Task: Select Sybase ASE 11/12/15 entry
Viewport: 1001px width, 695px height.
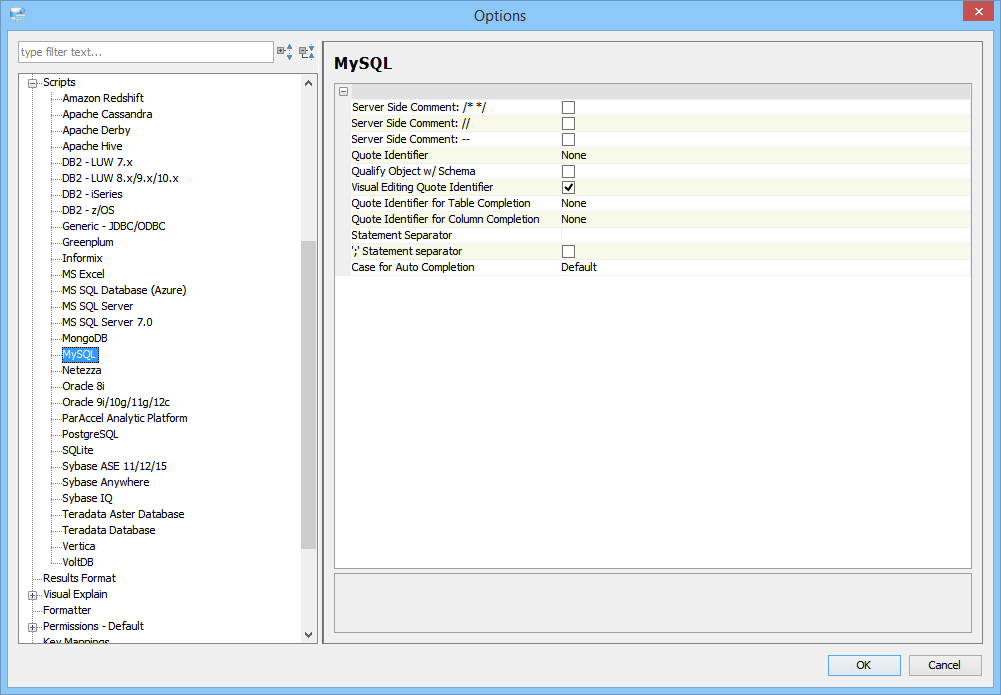Action: (114, 465)
